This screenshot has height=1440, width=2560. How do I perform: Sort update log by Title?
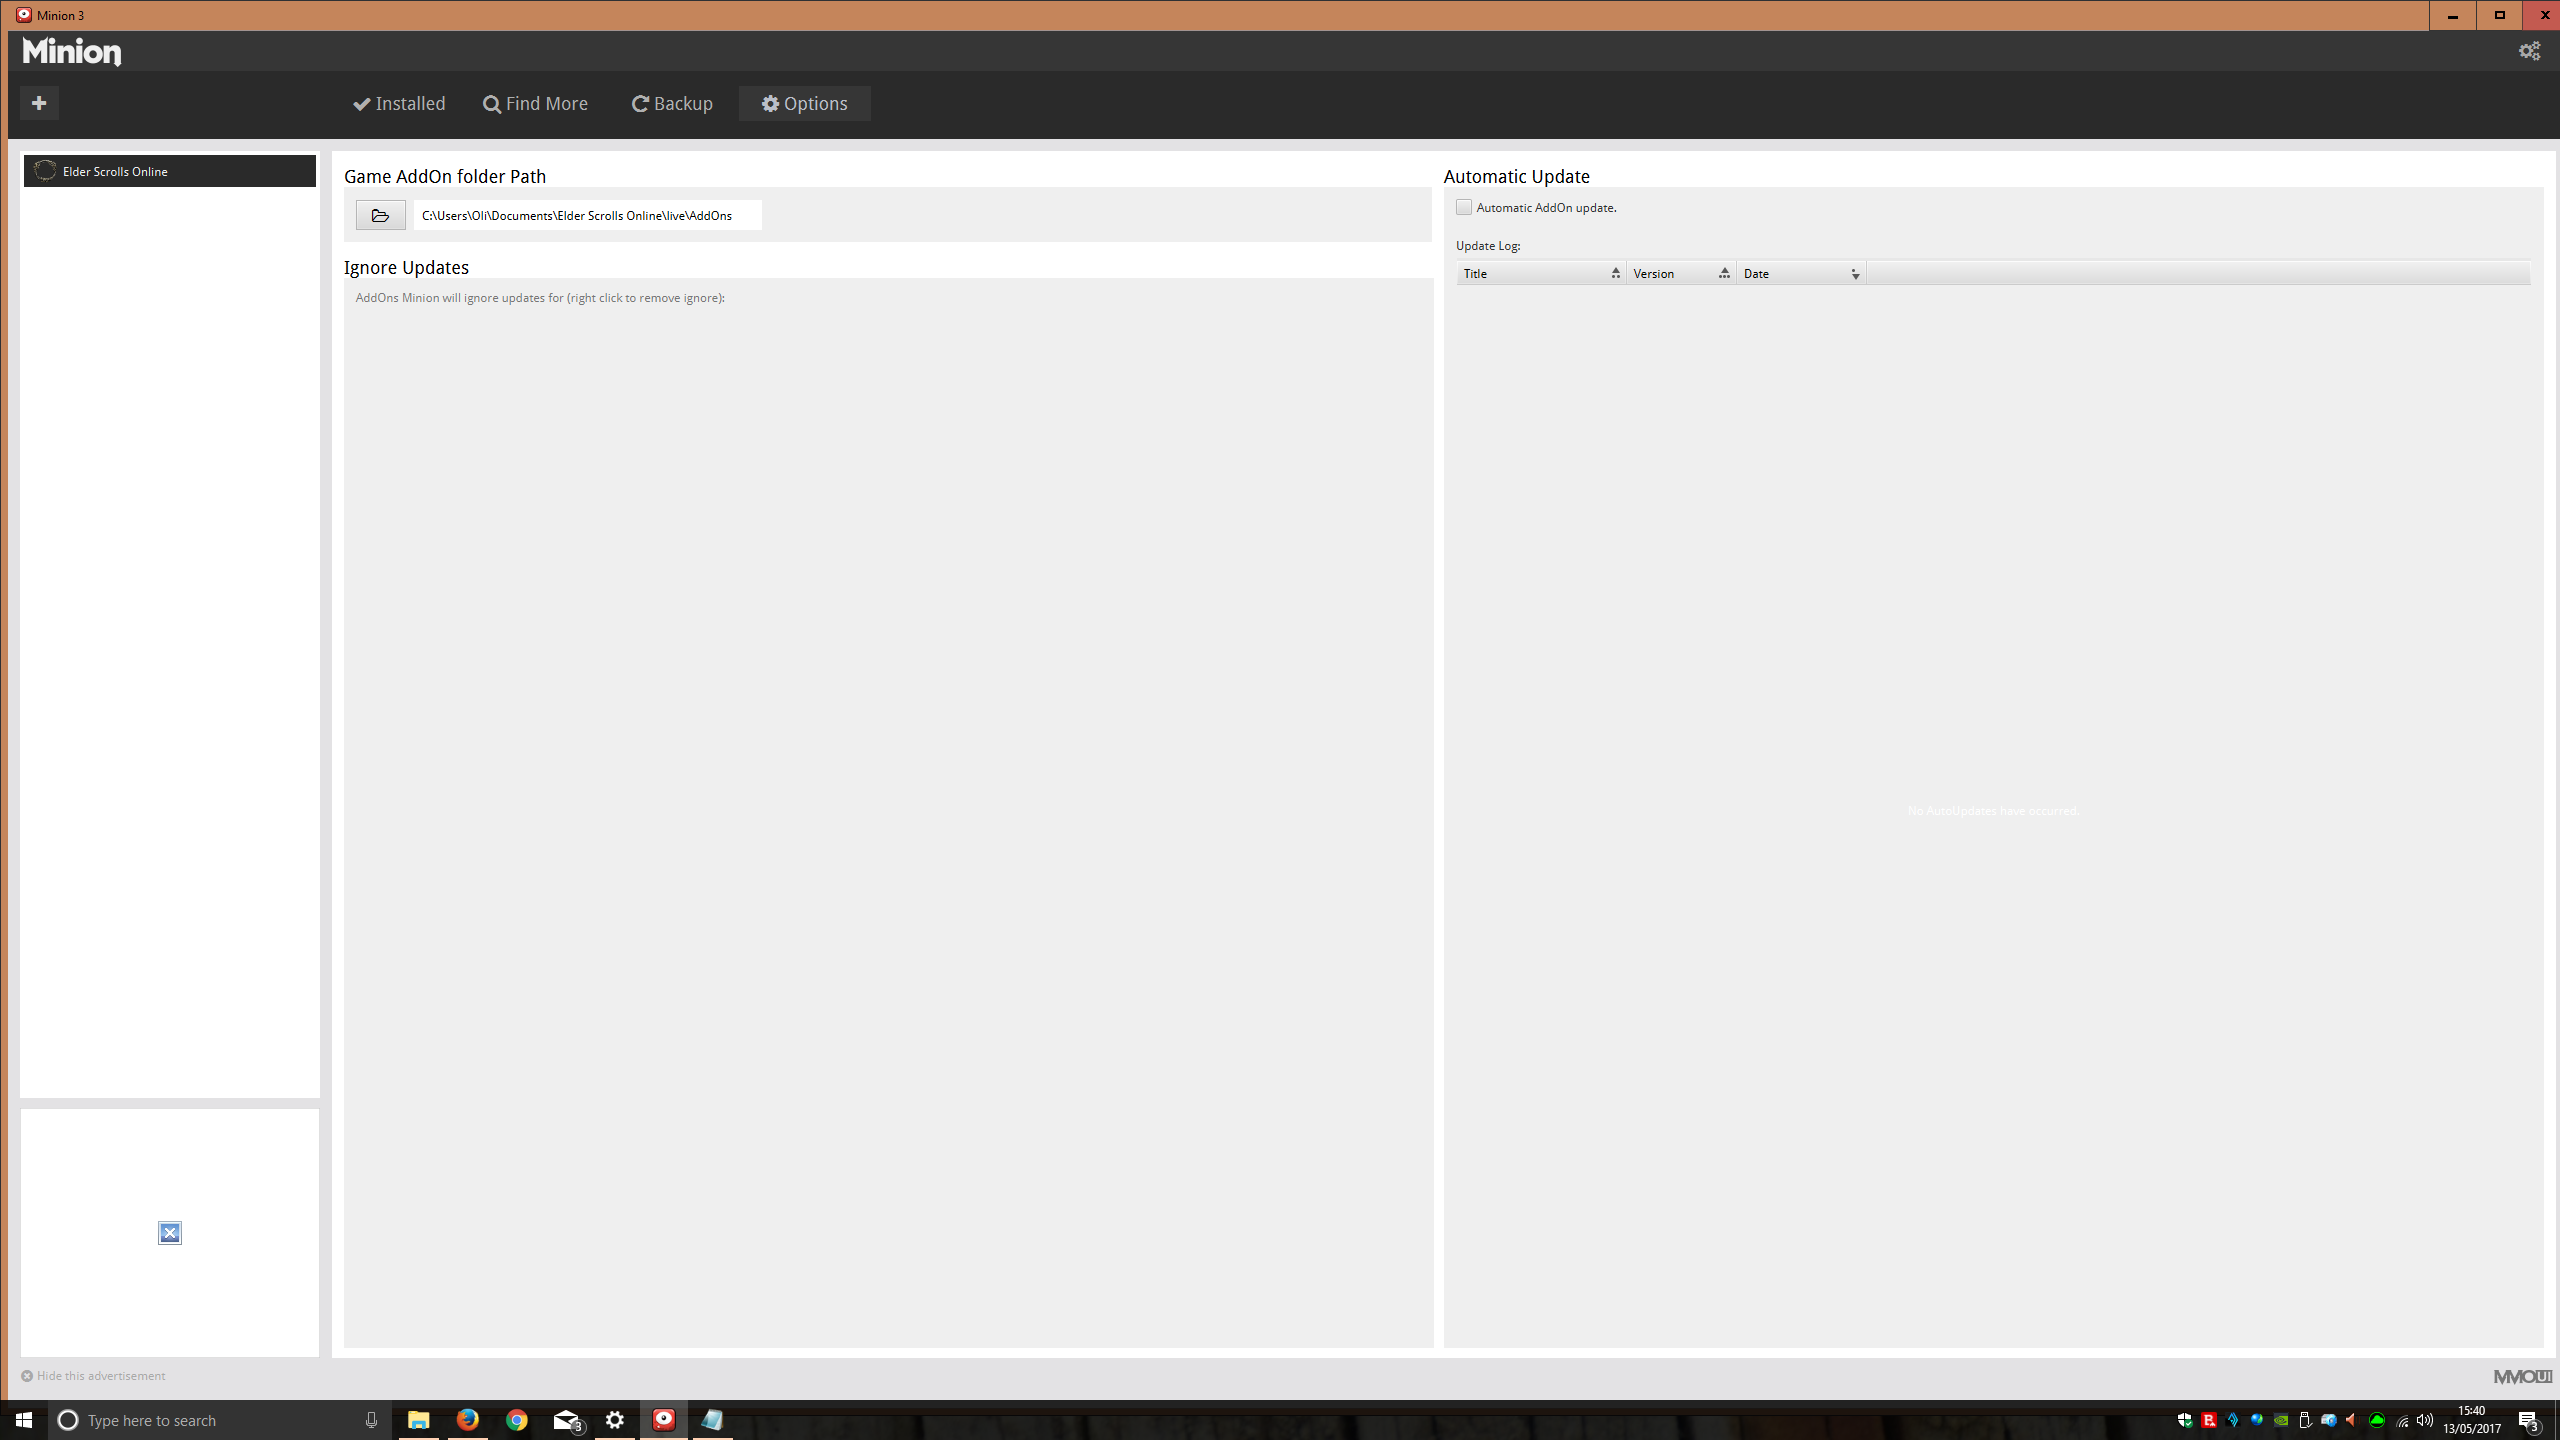click(x=1541, y=273)
